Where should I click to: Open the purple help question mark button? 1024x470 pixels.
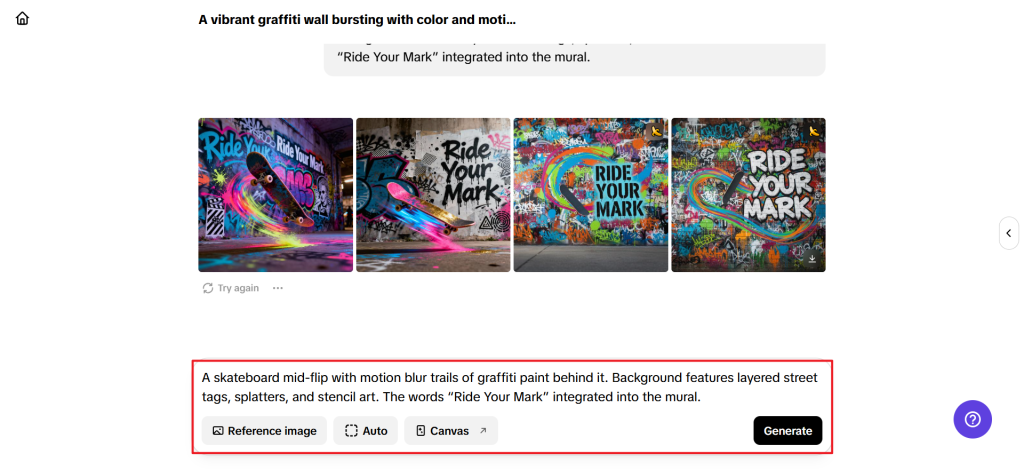[x=972, y=419]
